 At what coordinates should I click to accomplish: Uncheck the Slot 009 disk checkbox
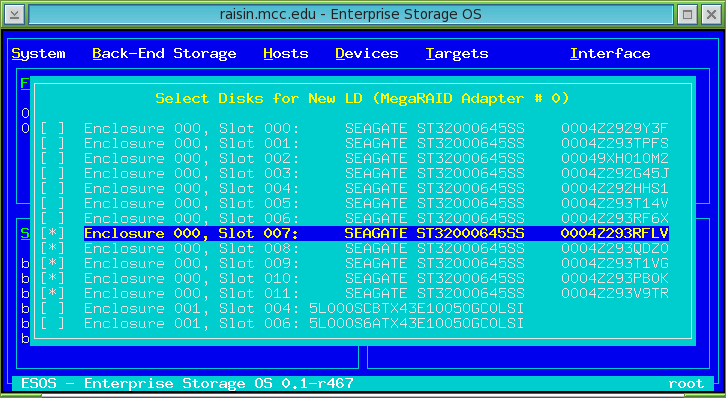click(x=52, y=263)
